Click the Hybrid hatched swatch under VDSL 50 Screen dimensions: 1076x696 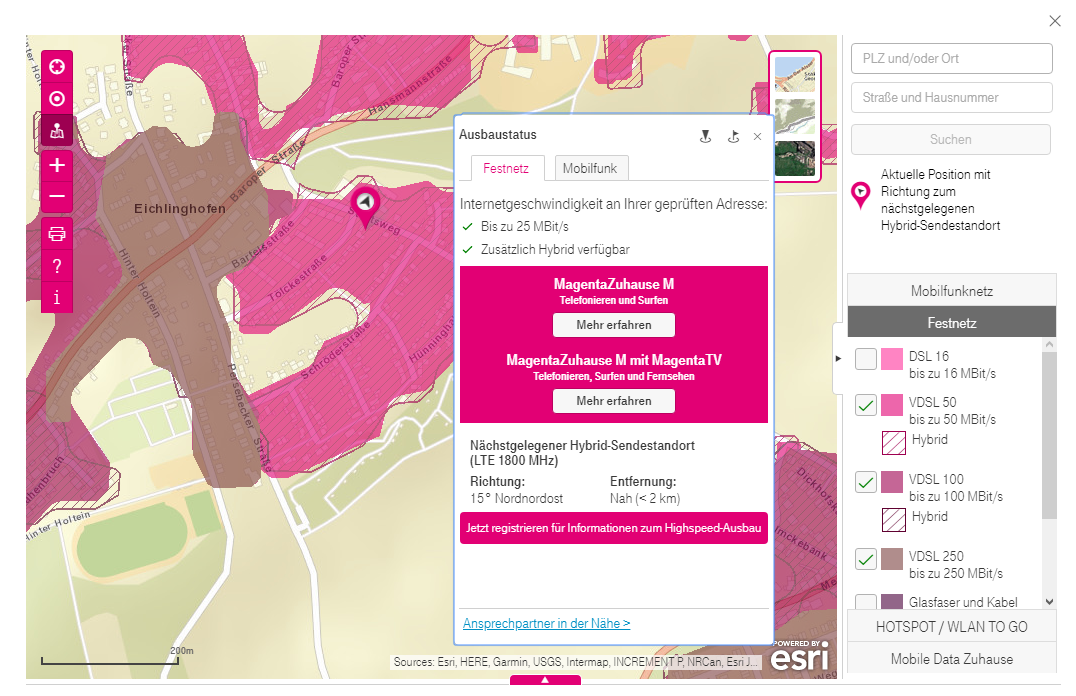point(893,443)
